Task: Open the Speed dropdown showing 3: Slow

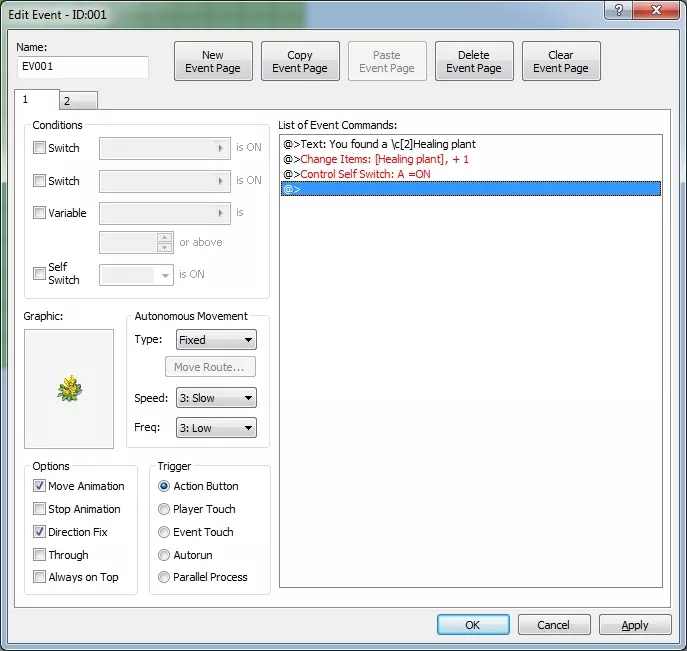Action: [x=216, y=398]
